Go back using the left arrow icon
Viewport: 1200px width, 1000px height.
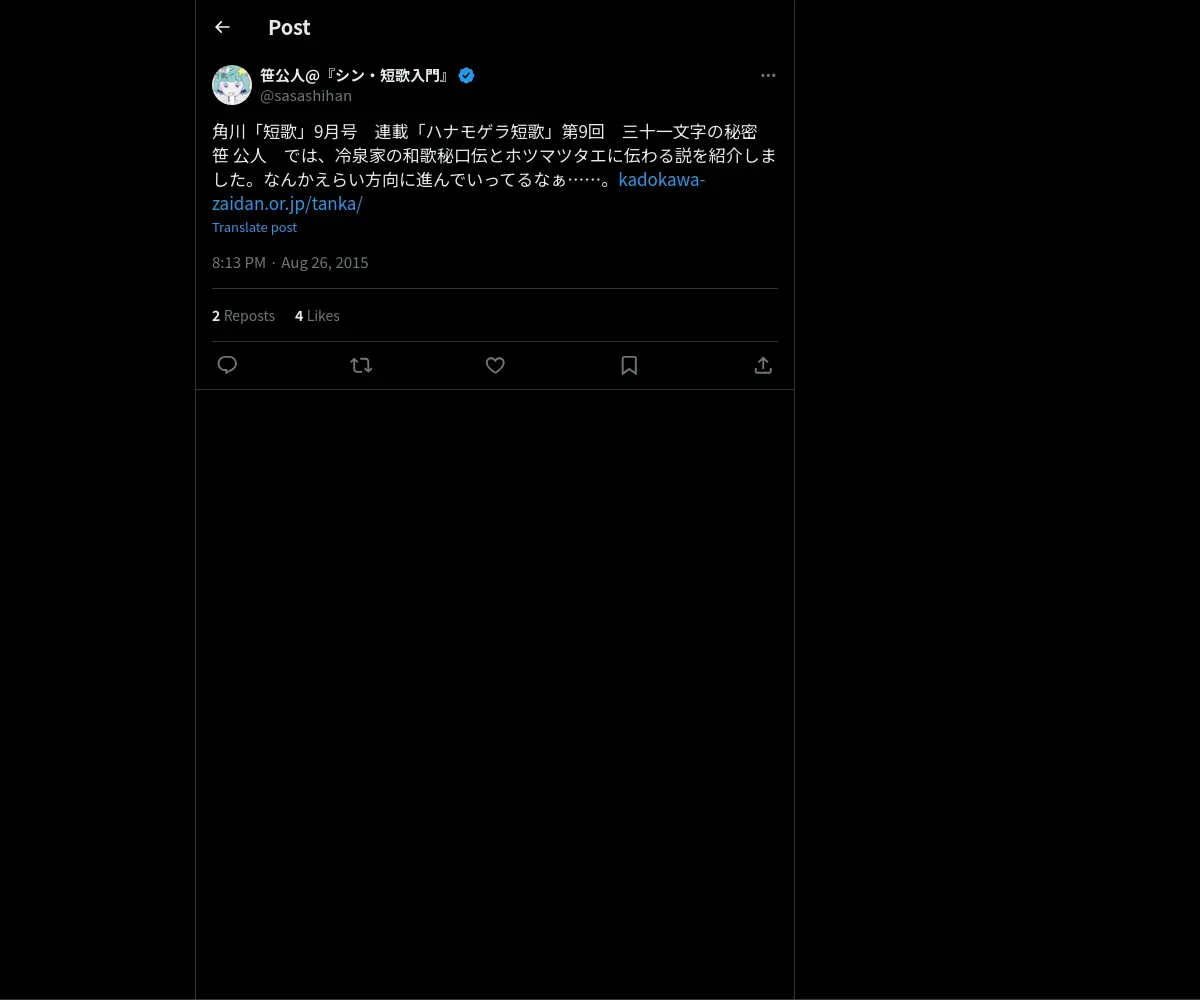coord(222,27)
